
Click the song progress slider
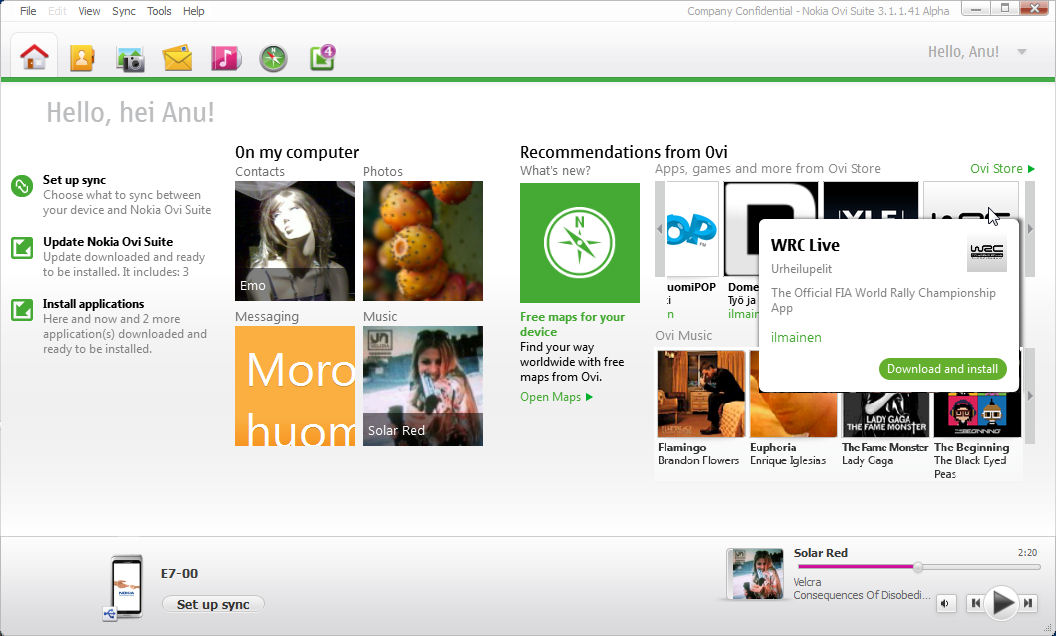917,567
